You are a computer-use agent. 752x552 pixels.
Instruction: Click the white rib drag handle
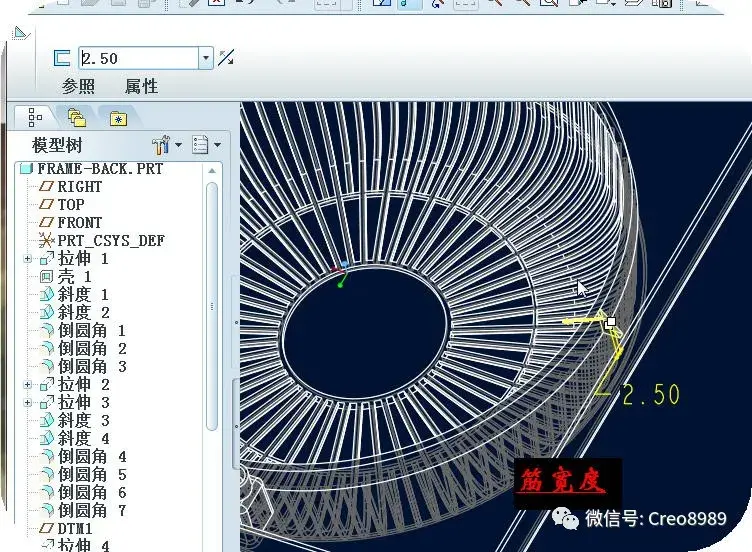tap(611, 322)
